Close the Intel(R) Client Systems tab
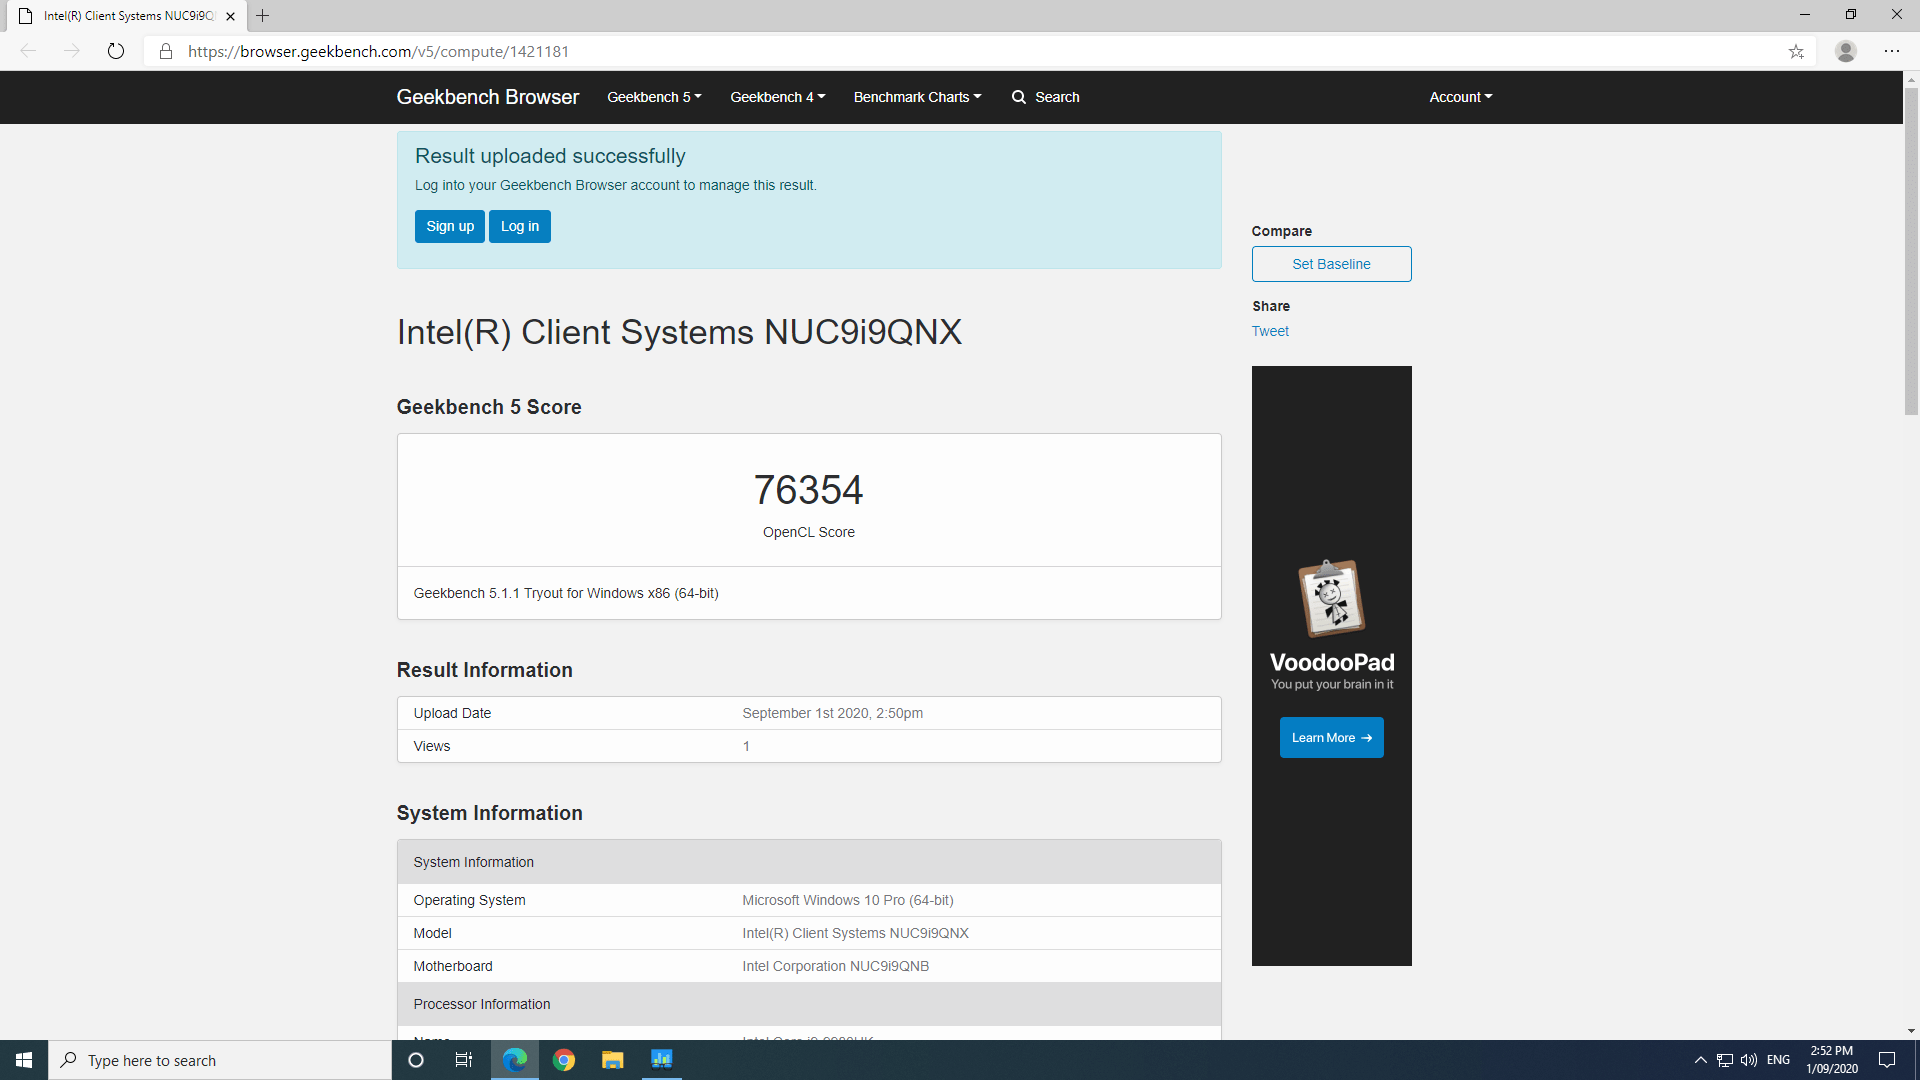The width and height of the screenshot is (1920, 1080). click(231, 16)
